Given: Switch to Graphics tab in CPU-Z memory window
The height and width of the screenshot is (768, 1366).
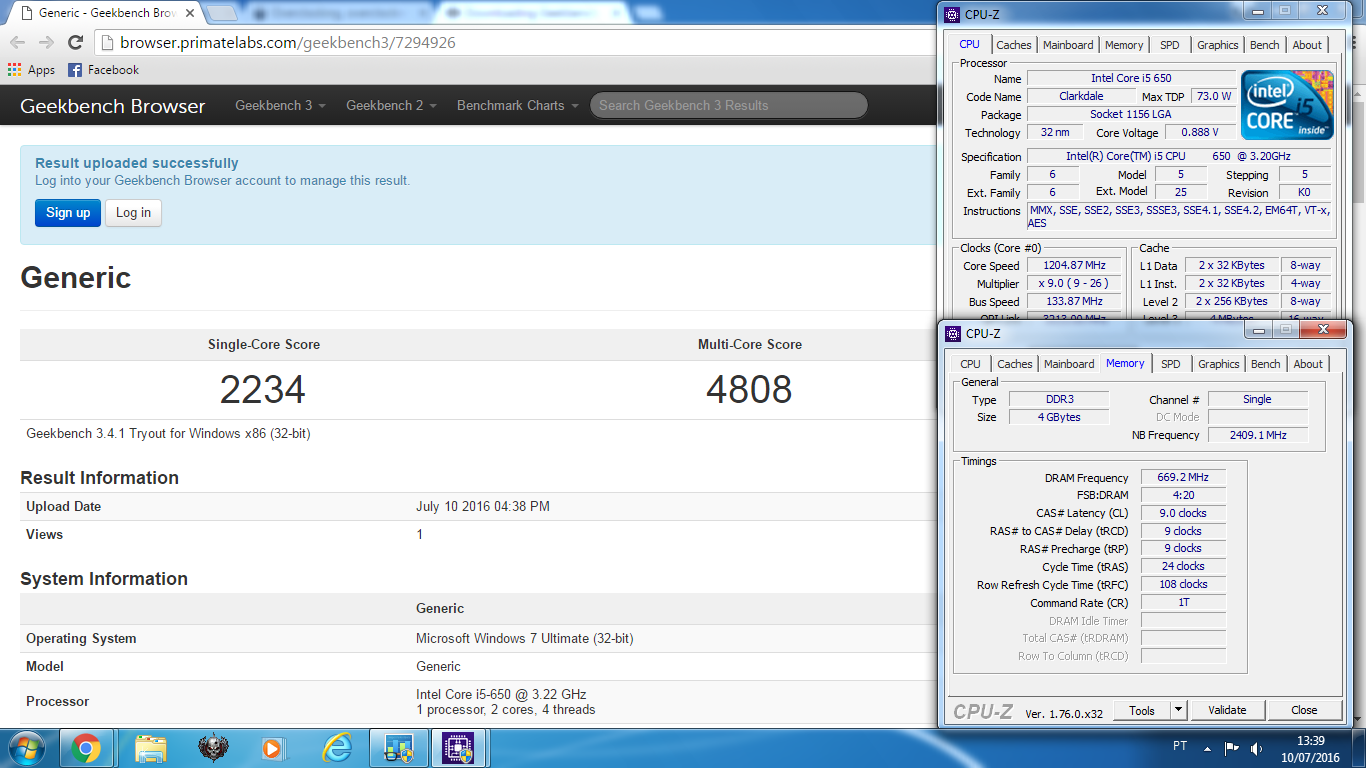Looking at the screenshot, I should 1218,364.
